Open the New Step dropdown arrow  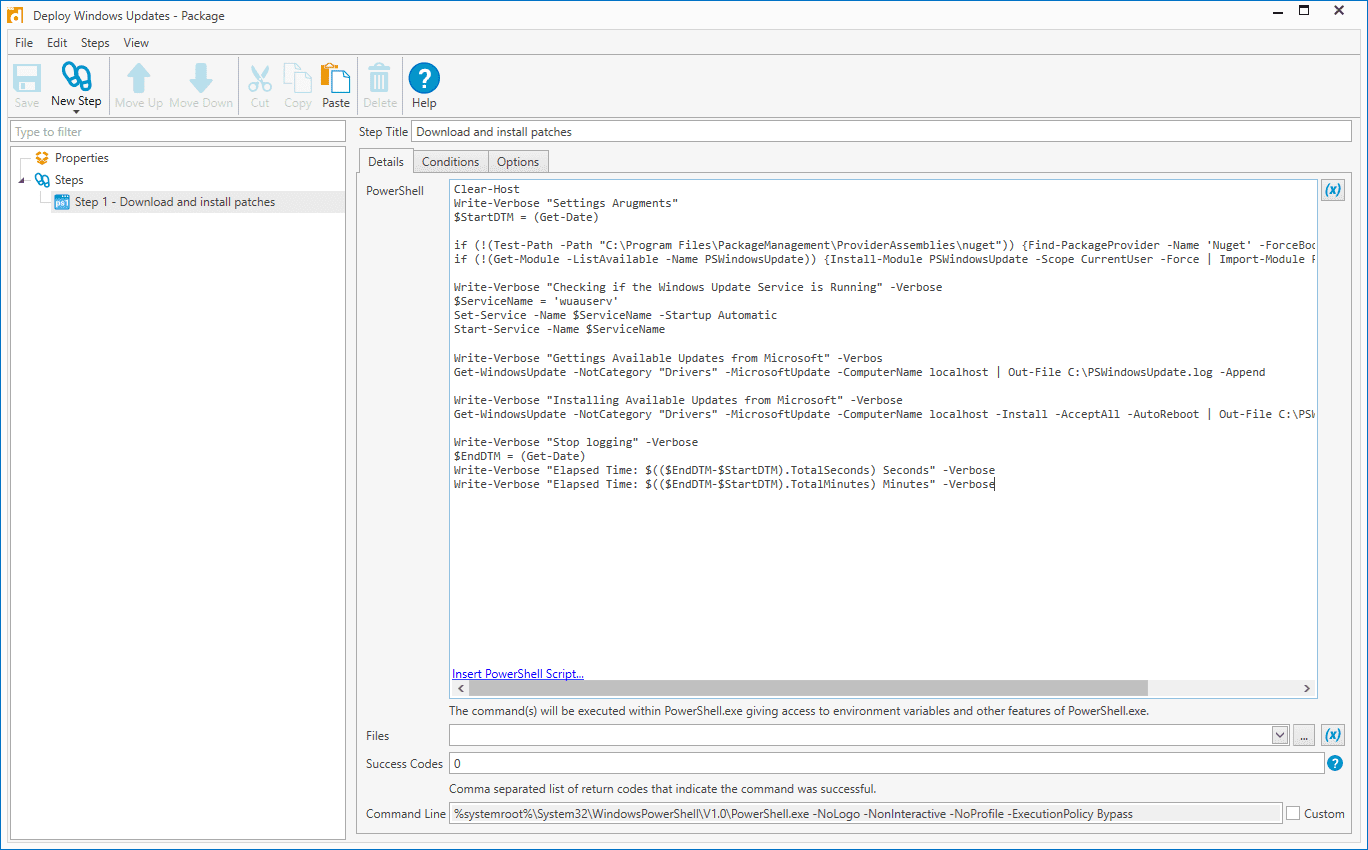pos(76,112)
